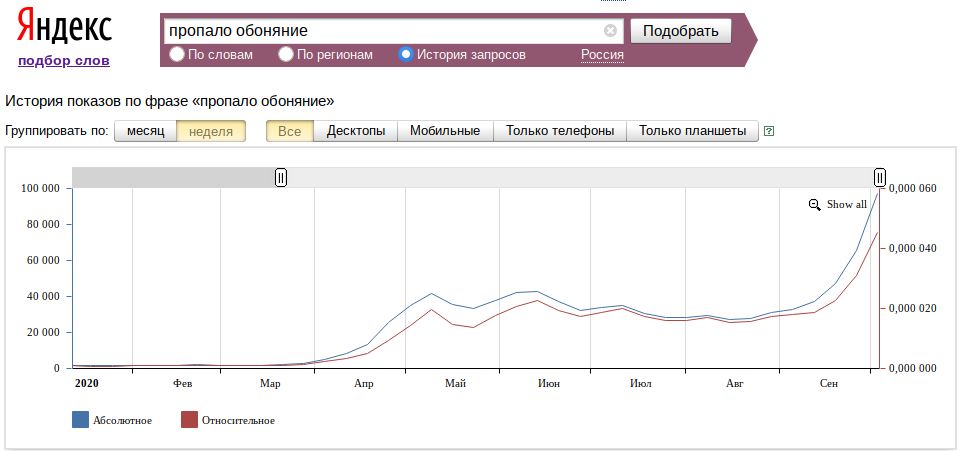The width and height of the screenshot is (960, 451).
Task: Click the Yandex logo
Action: pos(64,26)
